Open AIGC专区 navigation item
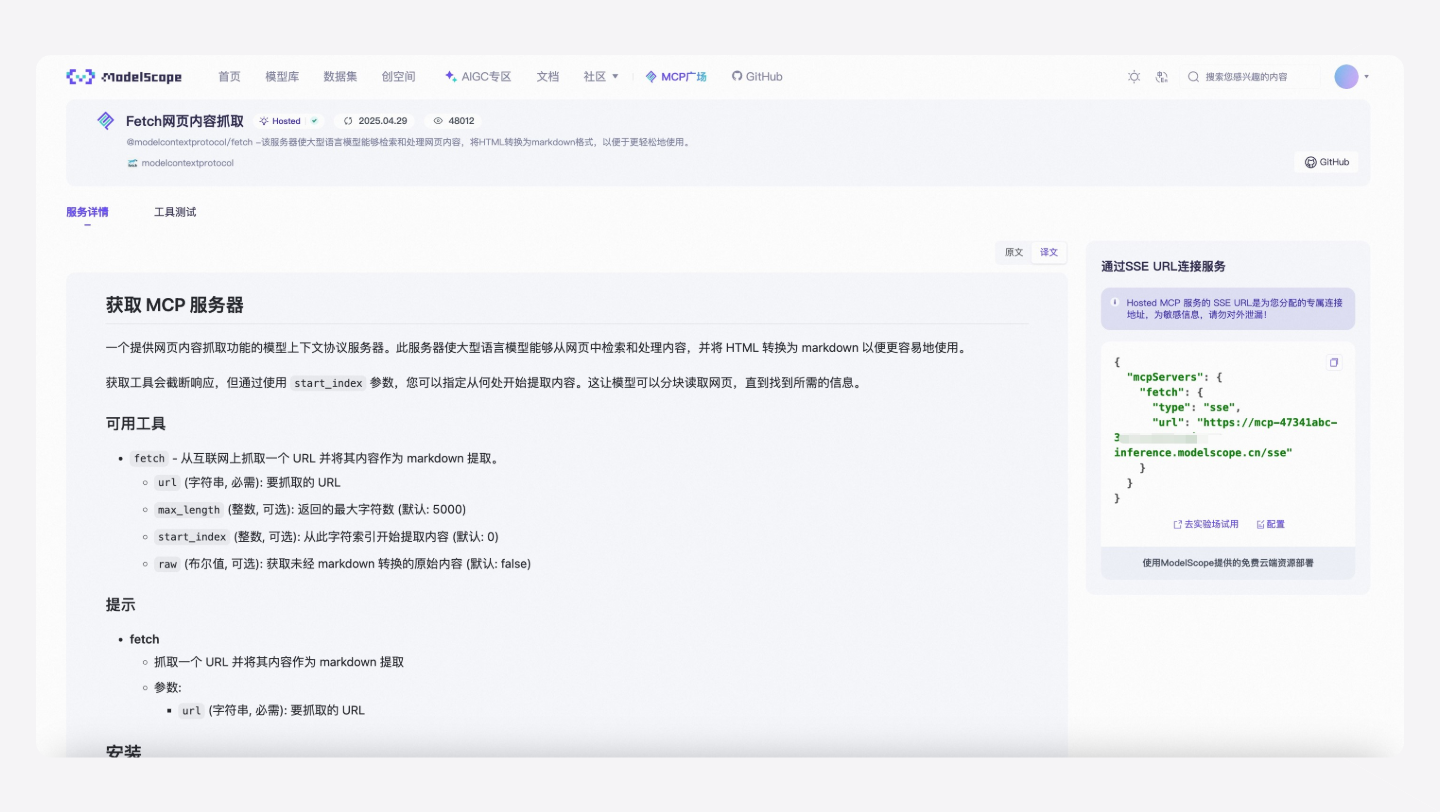The image size is (1440, 812). [479, 77]
